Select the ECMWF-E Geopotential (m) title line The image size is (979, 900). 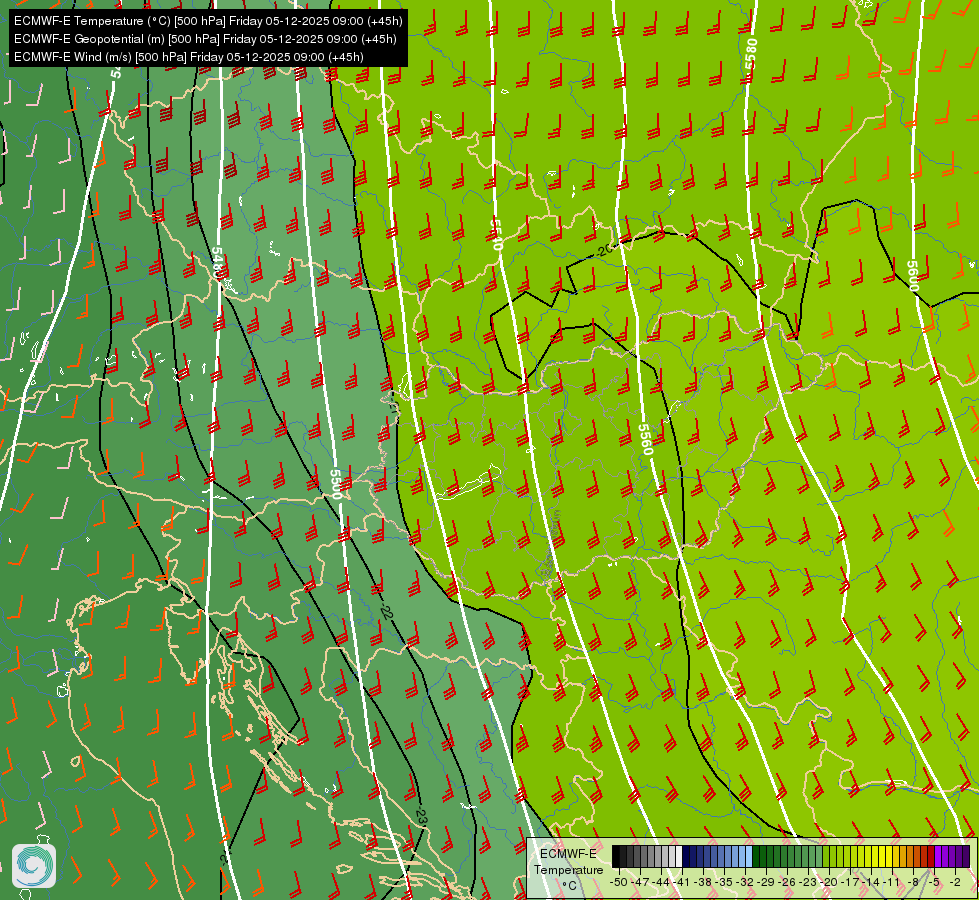point(205,39)
